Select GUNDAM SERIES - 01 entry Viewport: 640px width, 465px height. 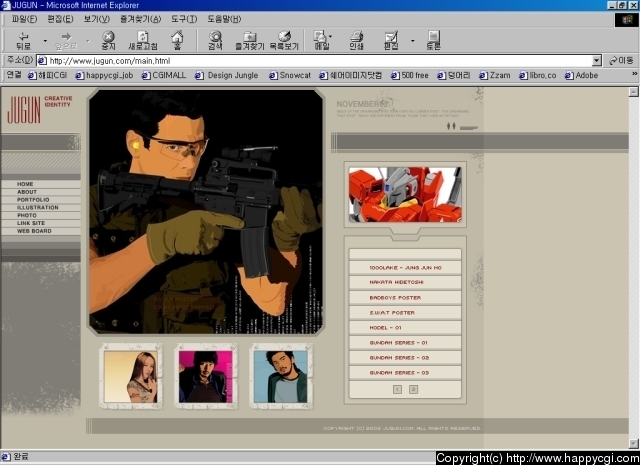[x=405, y=343]
